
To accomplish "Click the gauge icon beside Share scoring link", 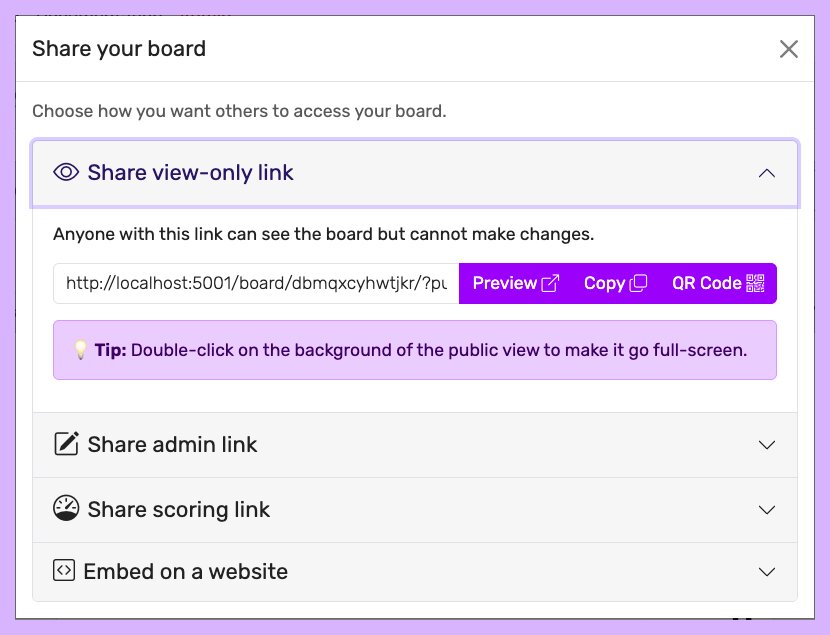I will coord(66,508).
